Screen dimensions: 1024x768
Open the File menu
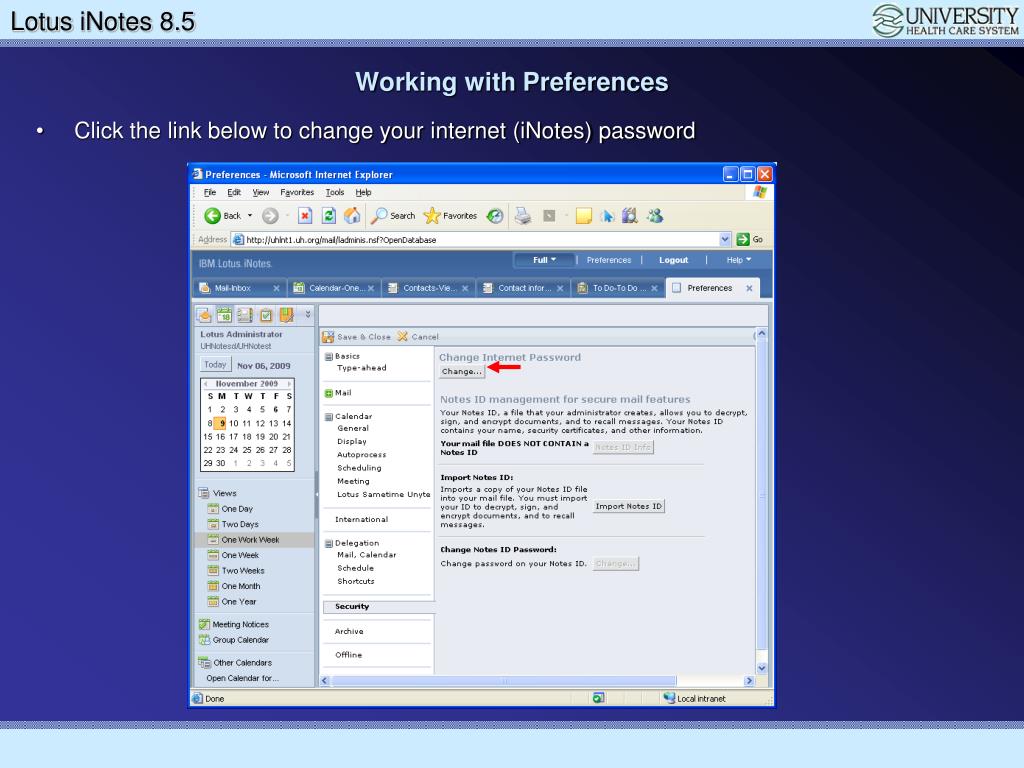(210, 193)
